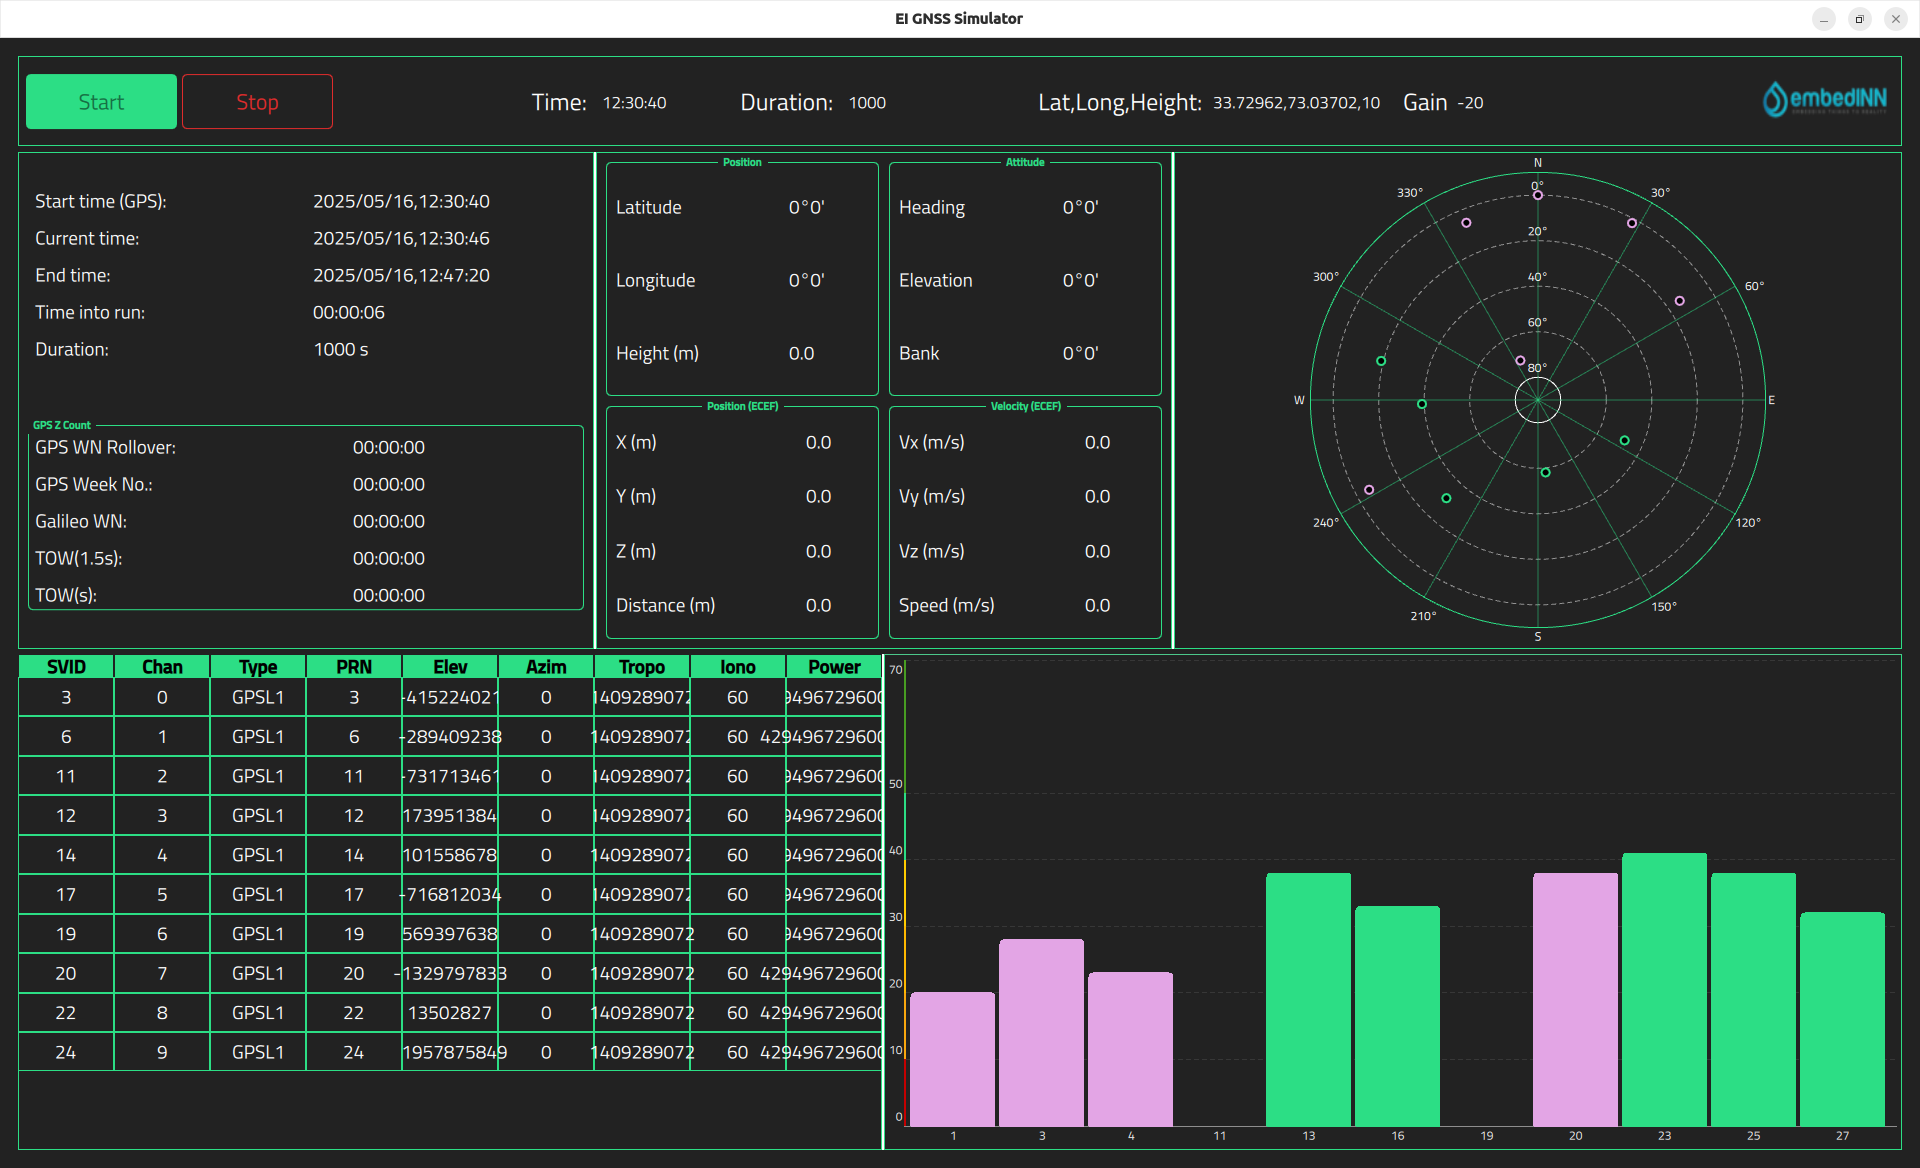This screenshot has width=1920, height=1168.
Task: Select the table row with SVID 3
Action: pyautogui.click(x=65, y=697)
